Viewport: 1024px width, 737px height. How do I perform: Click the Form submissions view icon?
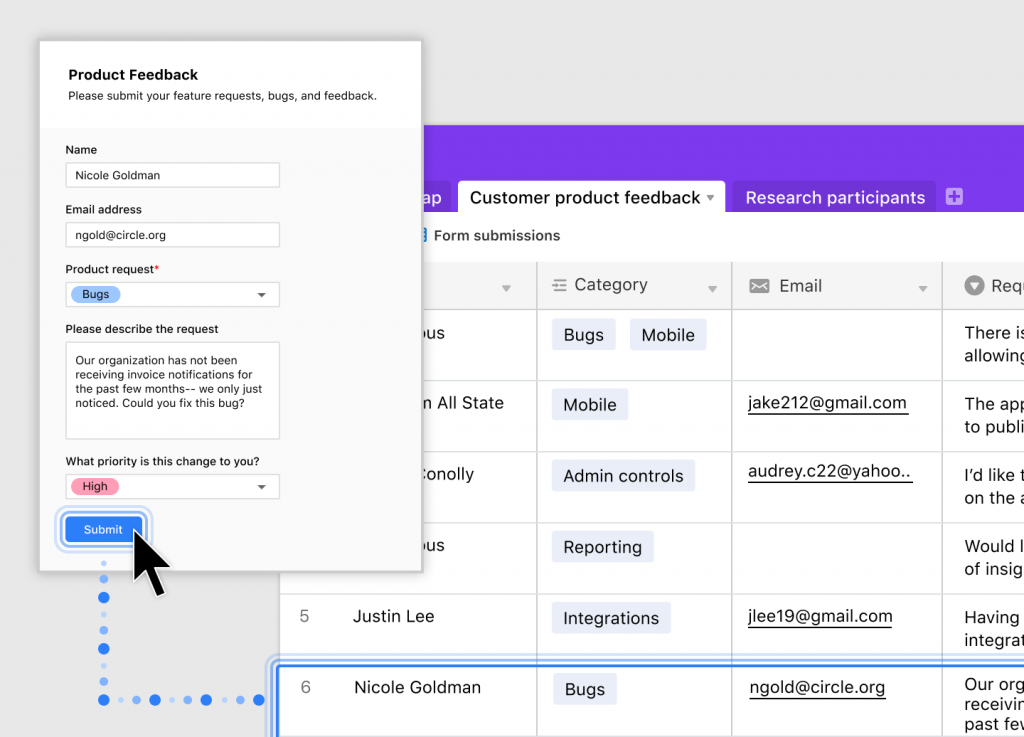(424, 236)
